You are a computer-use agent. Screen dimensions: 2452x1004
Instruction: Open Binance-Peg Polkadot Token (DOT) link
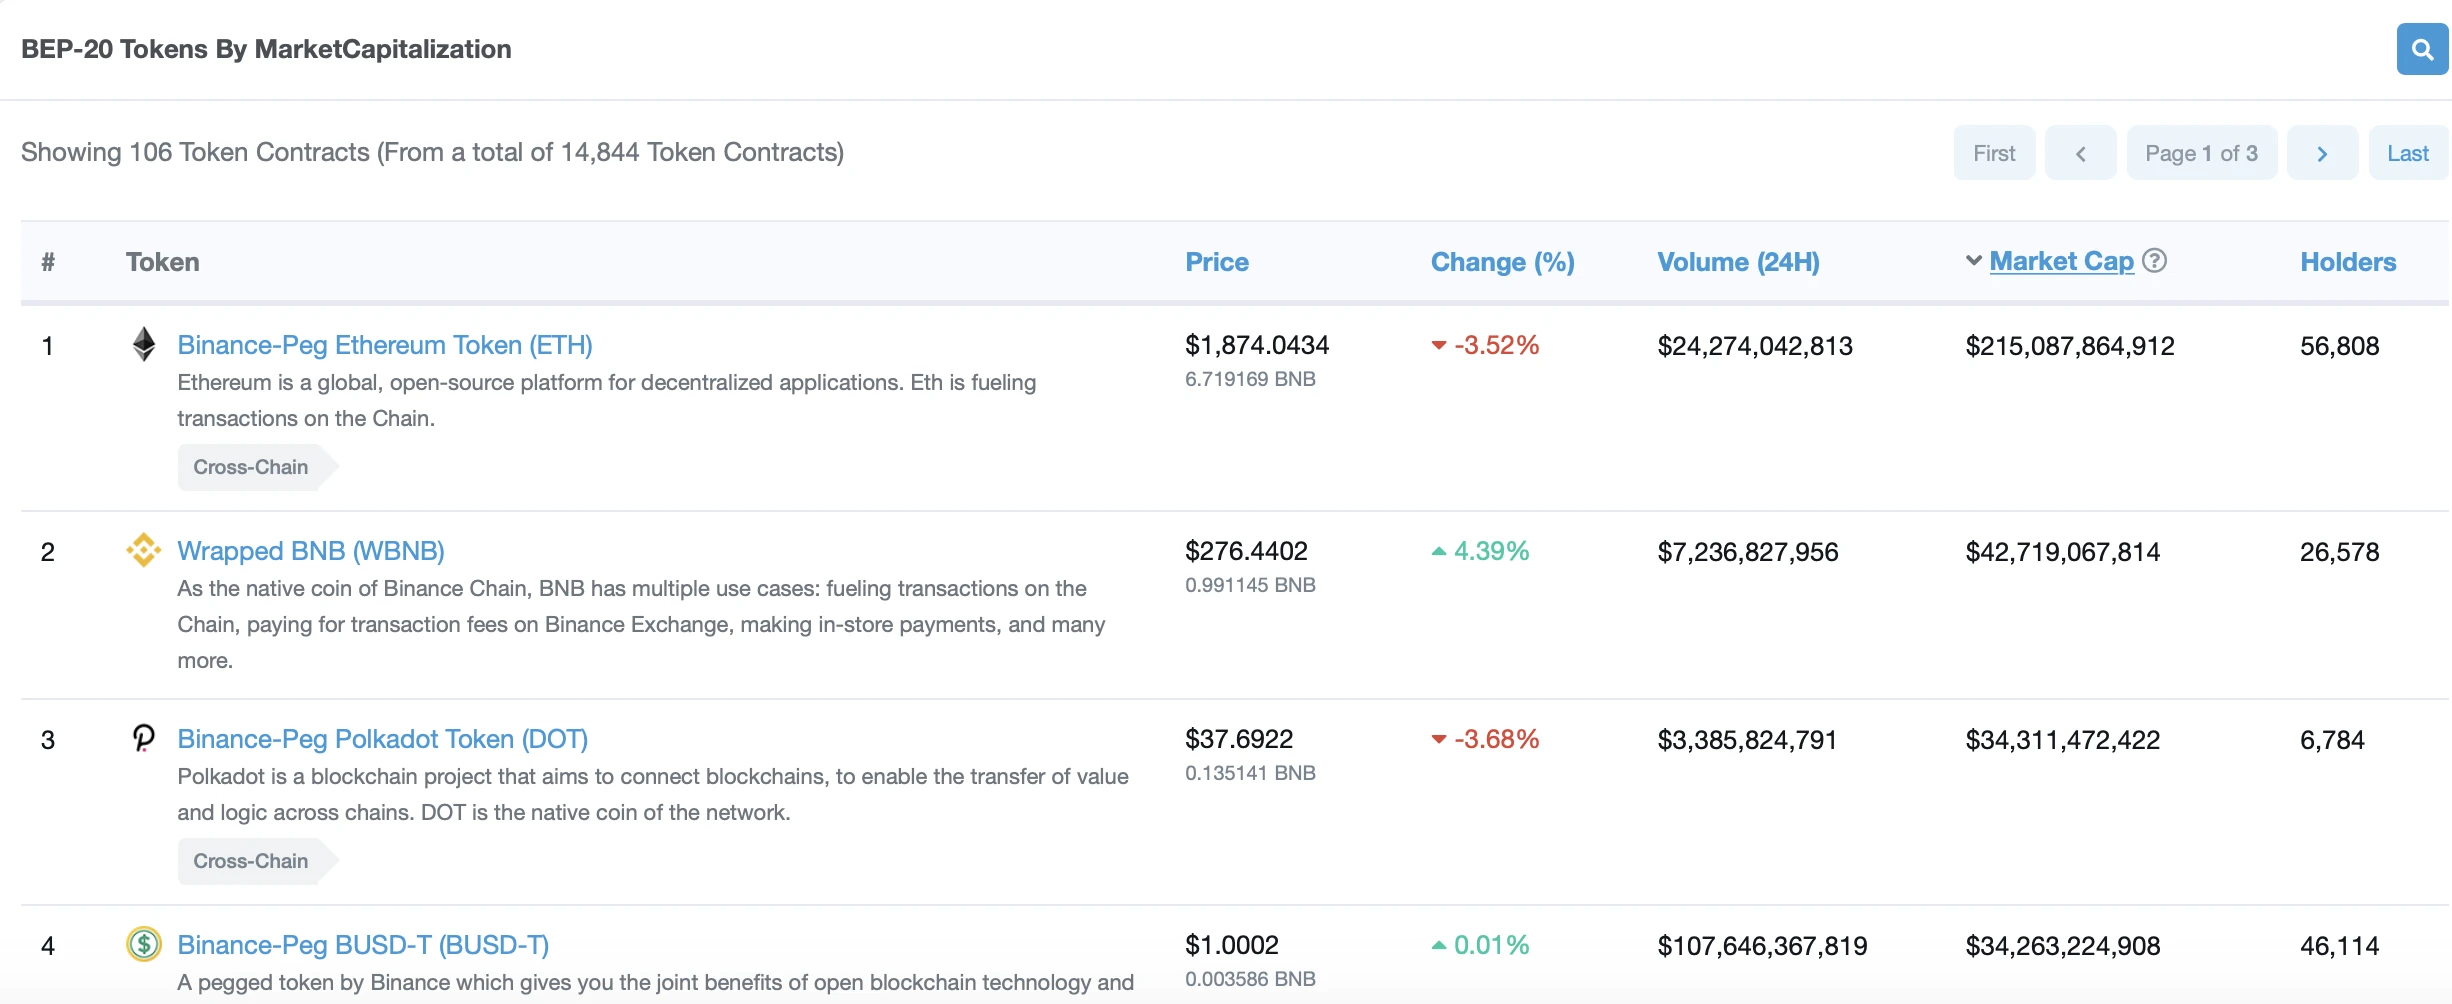click(x=383, y=739)
